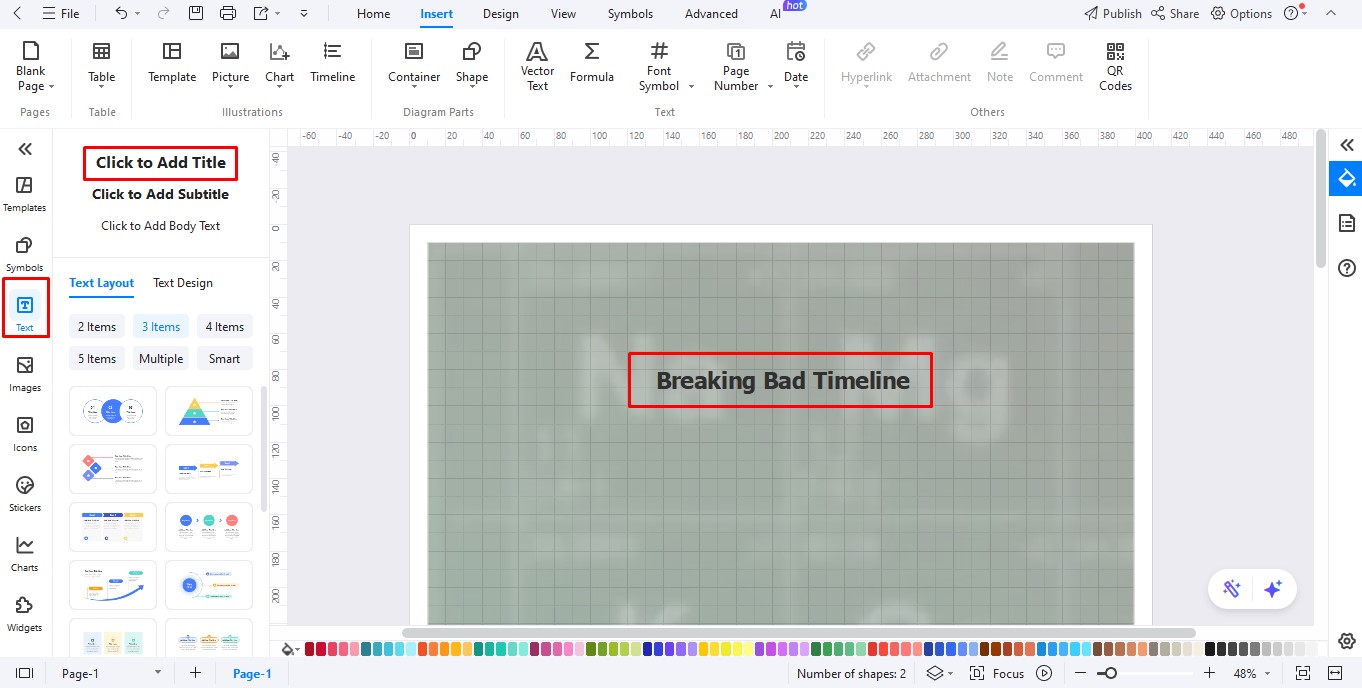Pick the first red swatch in color bar

pyautogui.click(x=310, y=649)
